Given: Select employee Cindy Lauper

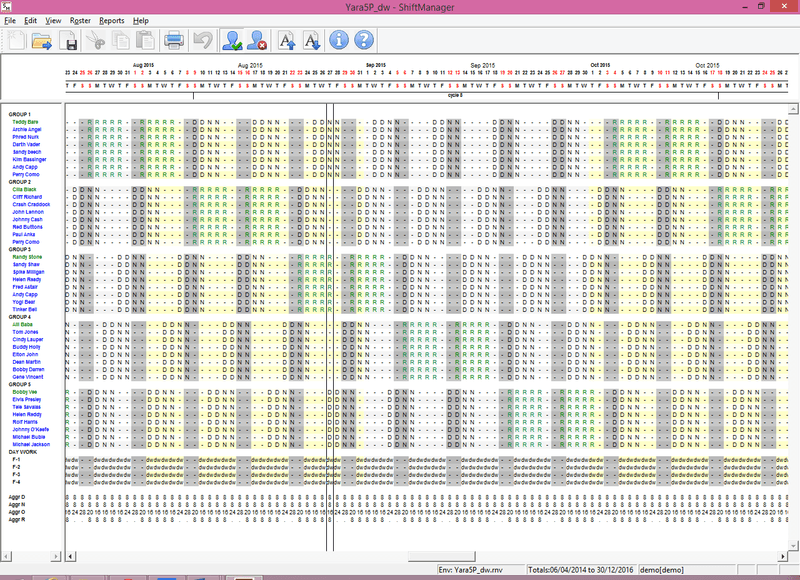Looking at the screenshot, I should 28,339.
